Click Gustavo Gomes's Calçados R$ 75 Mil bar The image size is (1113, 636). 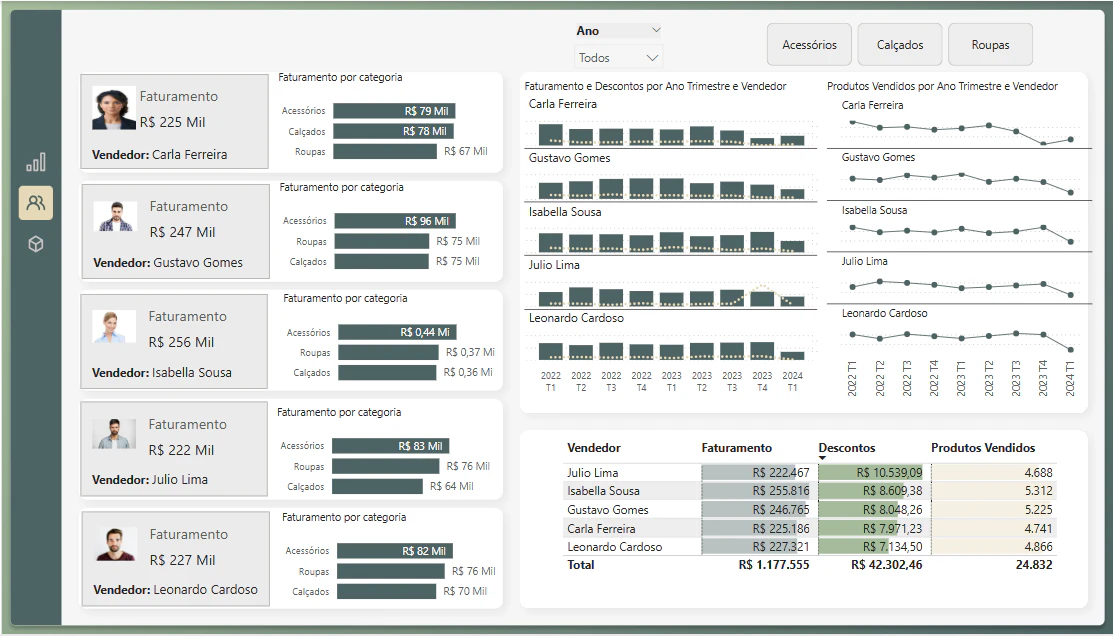382,261
